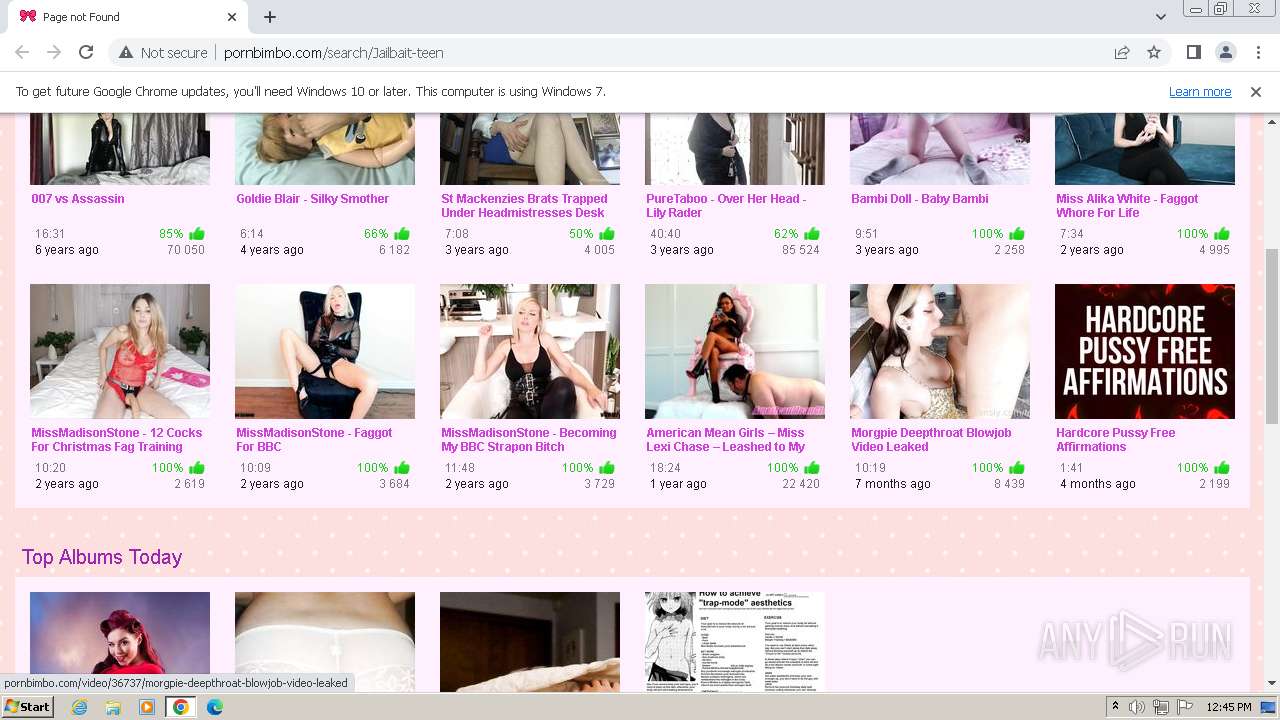This screenshot has width=1280, height=720.
Task: Open the network tray icon
Action: [1160, 707]
